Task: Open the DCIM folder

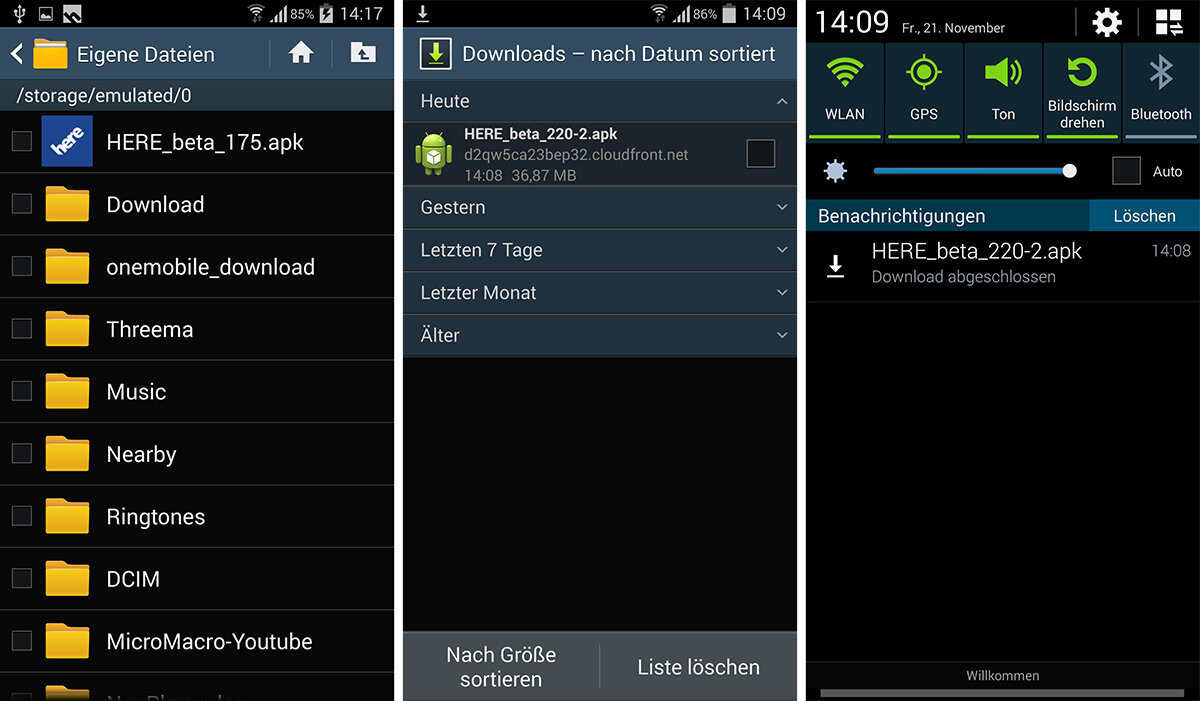Action: coord(133,579)
